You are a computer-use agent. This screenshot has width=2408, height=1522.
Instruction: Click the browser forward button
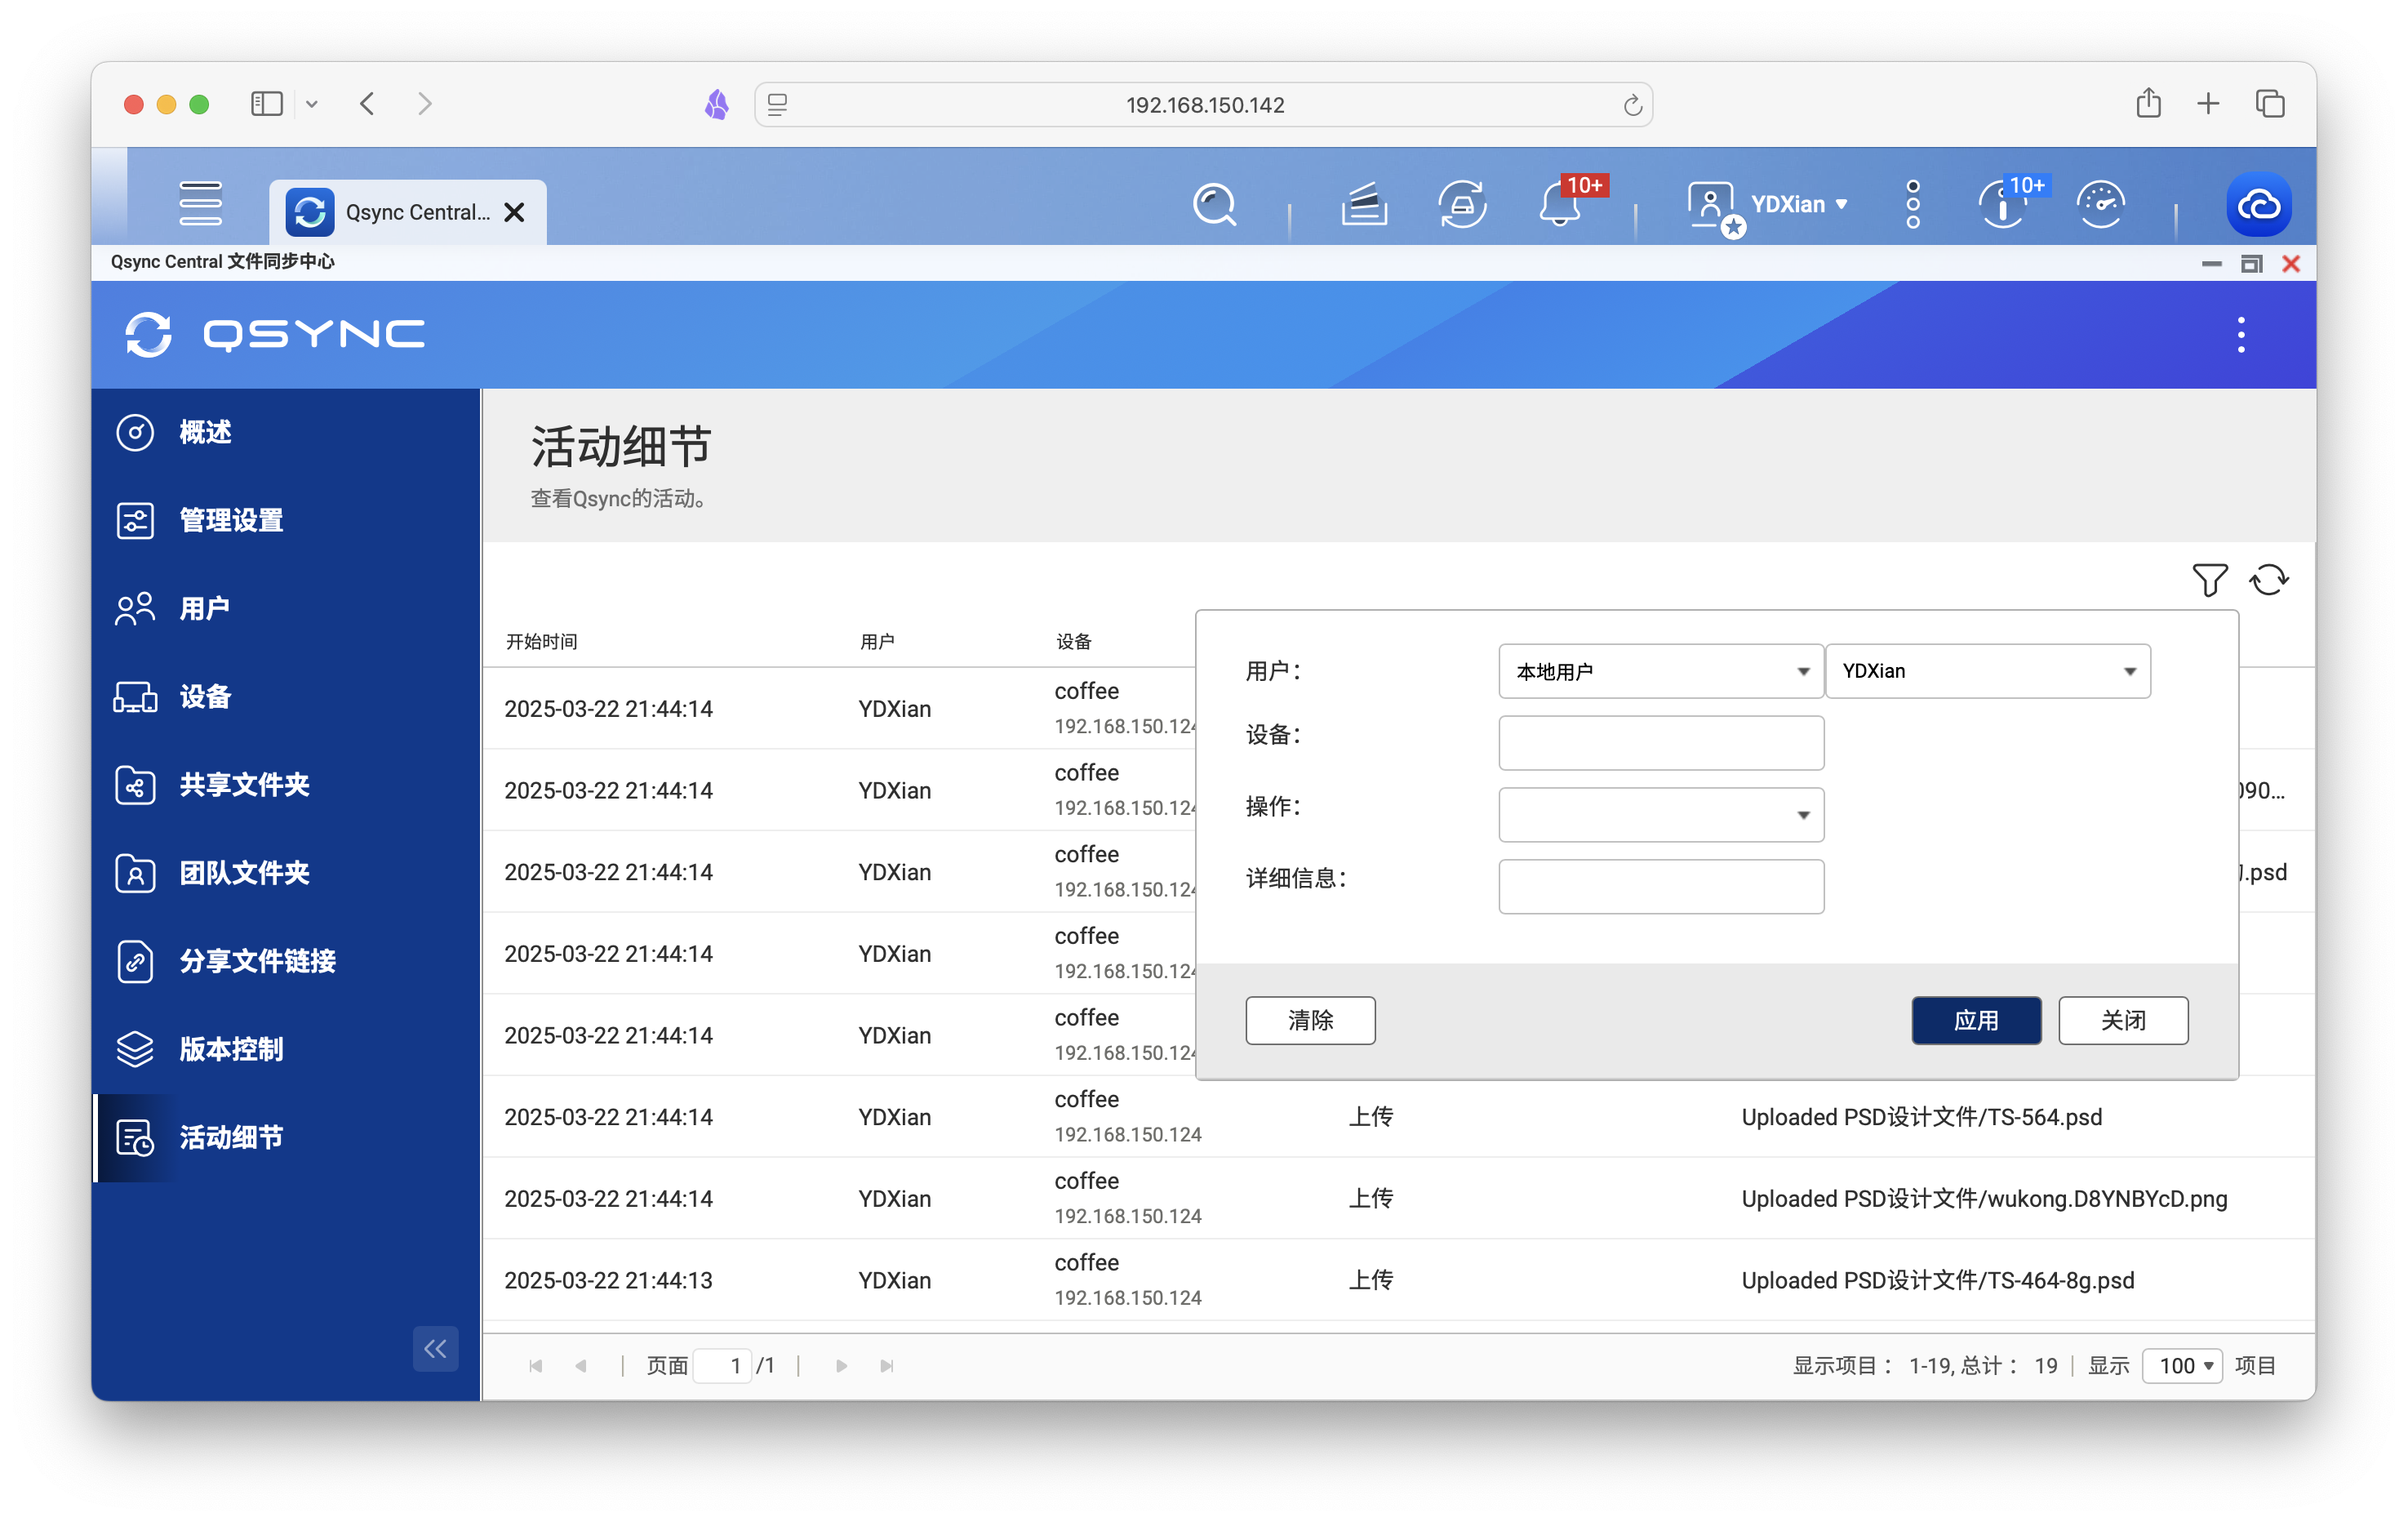(425, 104)
